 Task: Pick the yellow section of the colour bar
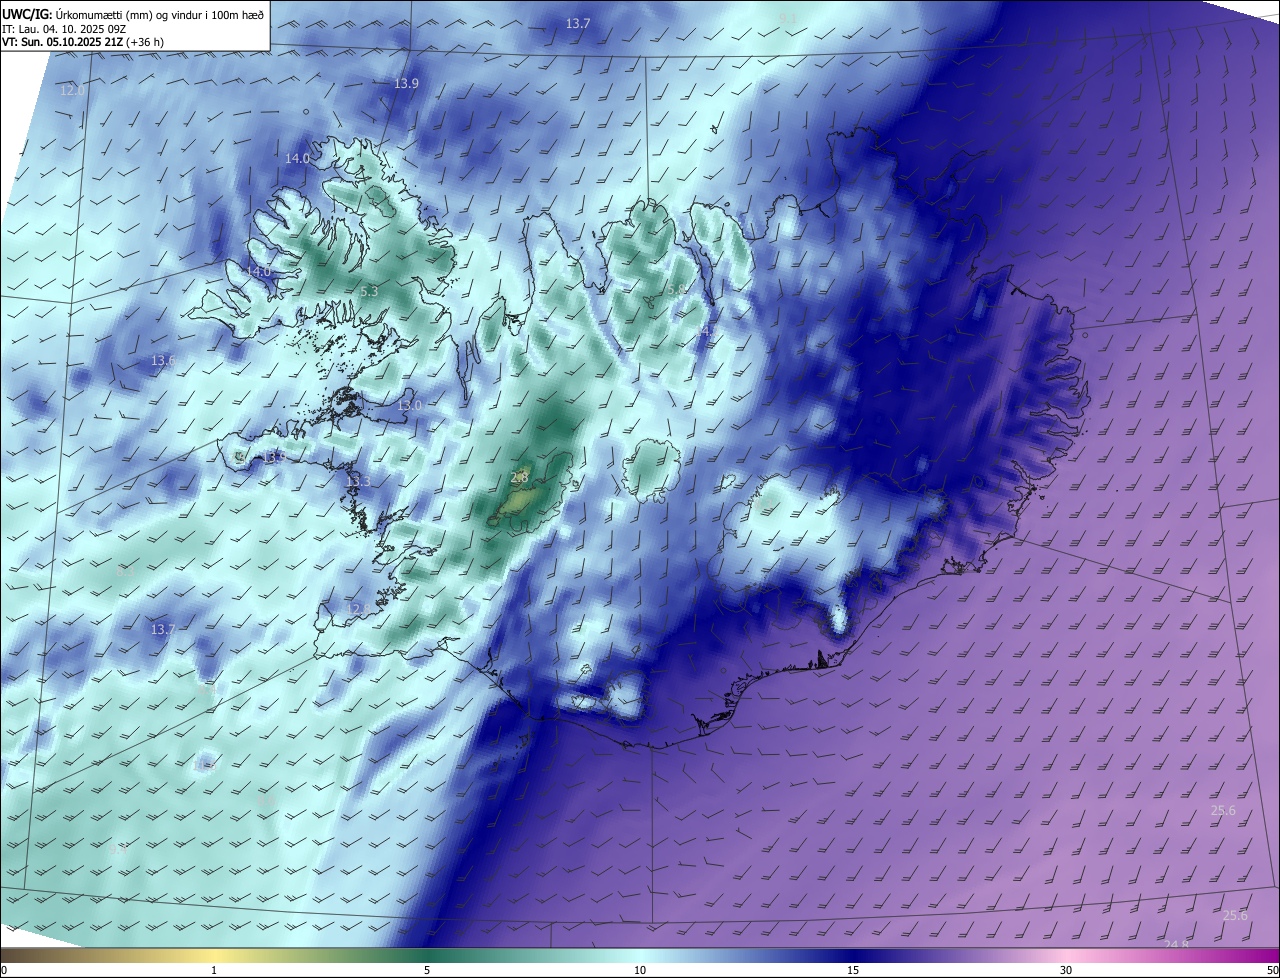pyautogui.click(x=214, y=955)
